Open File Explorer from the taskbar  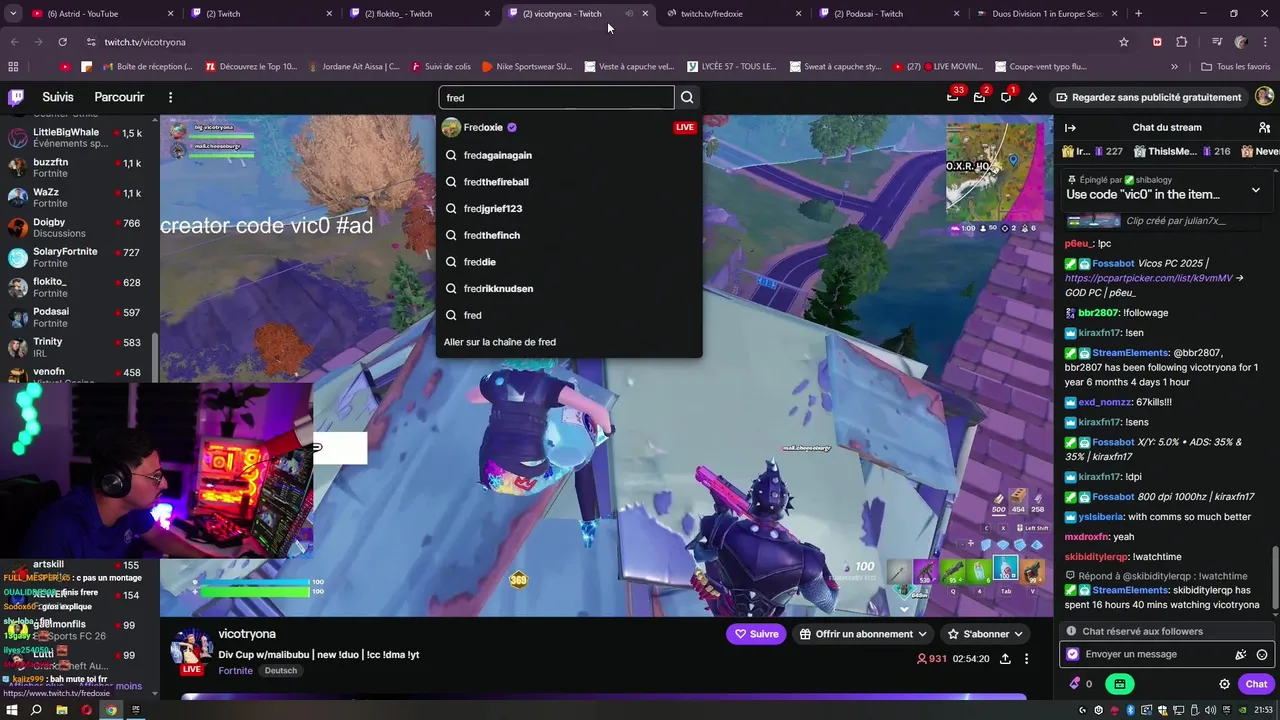61,710
